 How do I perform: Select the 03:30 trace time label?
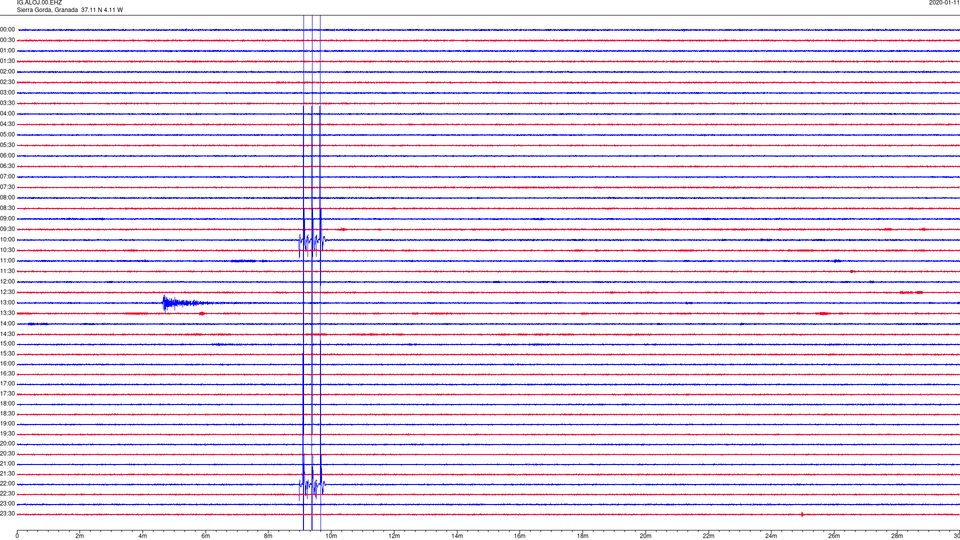(7, 103)
